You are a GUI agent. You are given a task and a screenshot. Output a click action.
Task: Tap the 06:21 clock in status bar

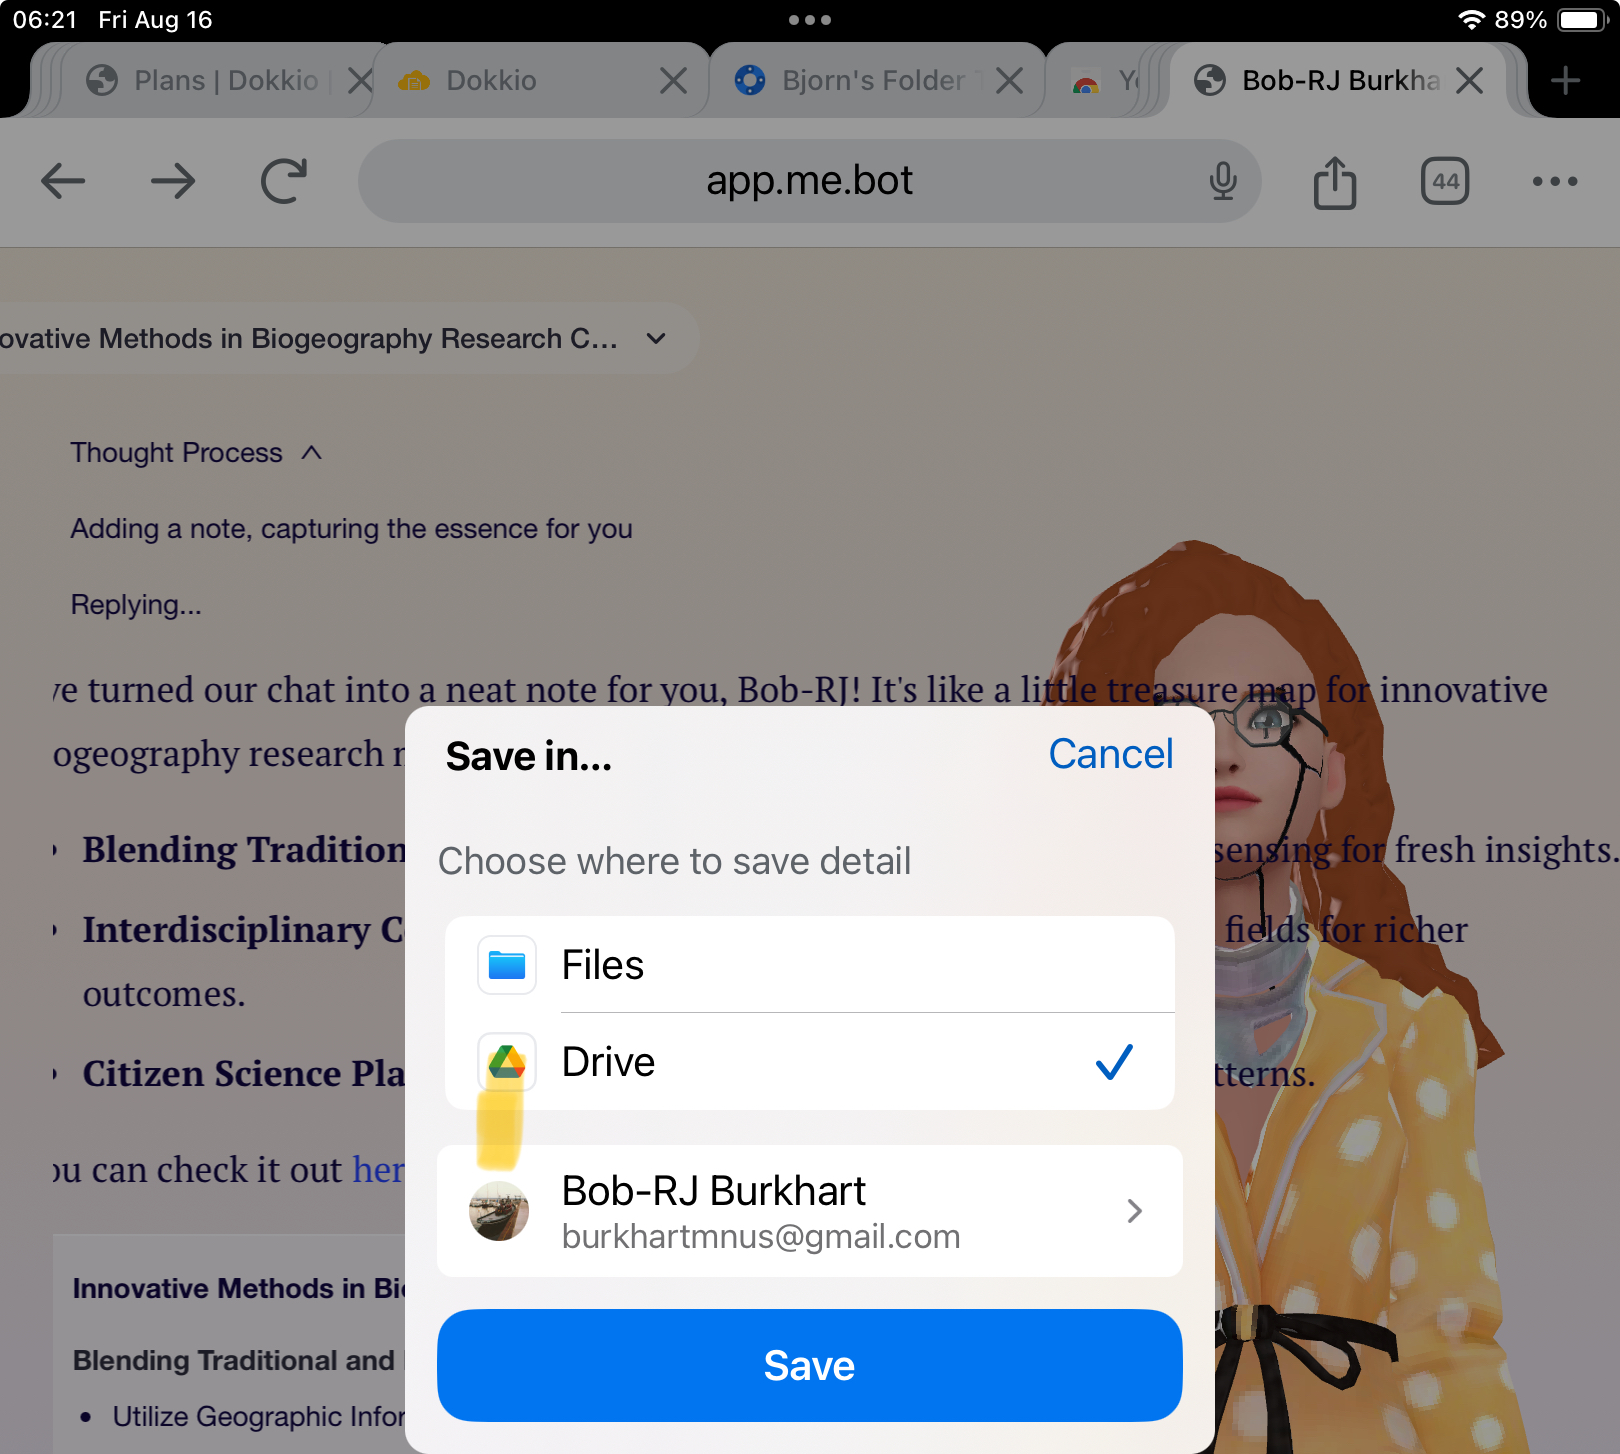(45, 20)
